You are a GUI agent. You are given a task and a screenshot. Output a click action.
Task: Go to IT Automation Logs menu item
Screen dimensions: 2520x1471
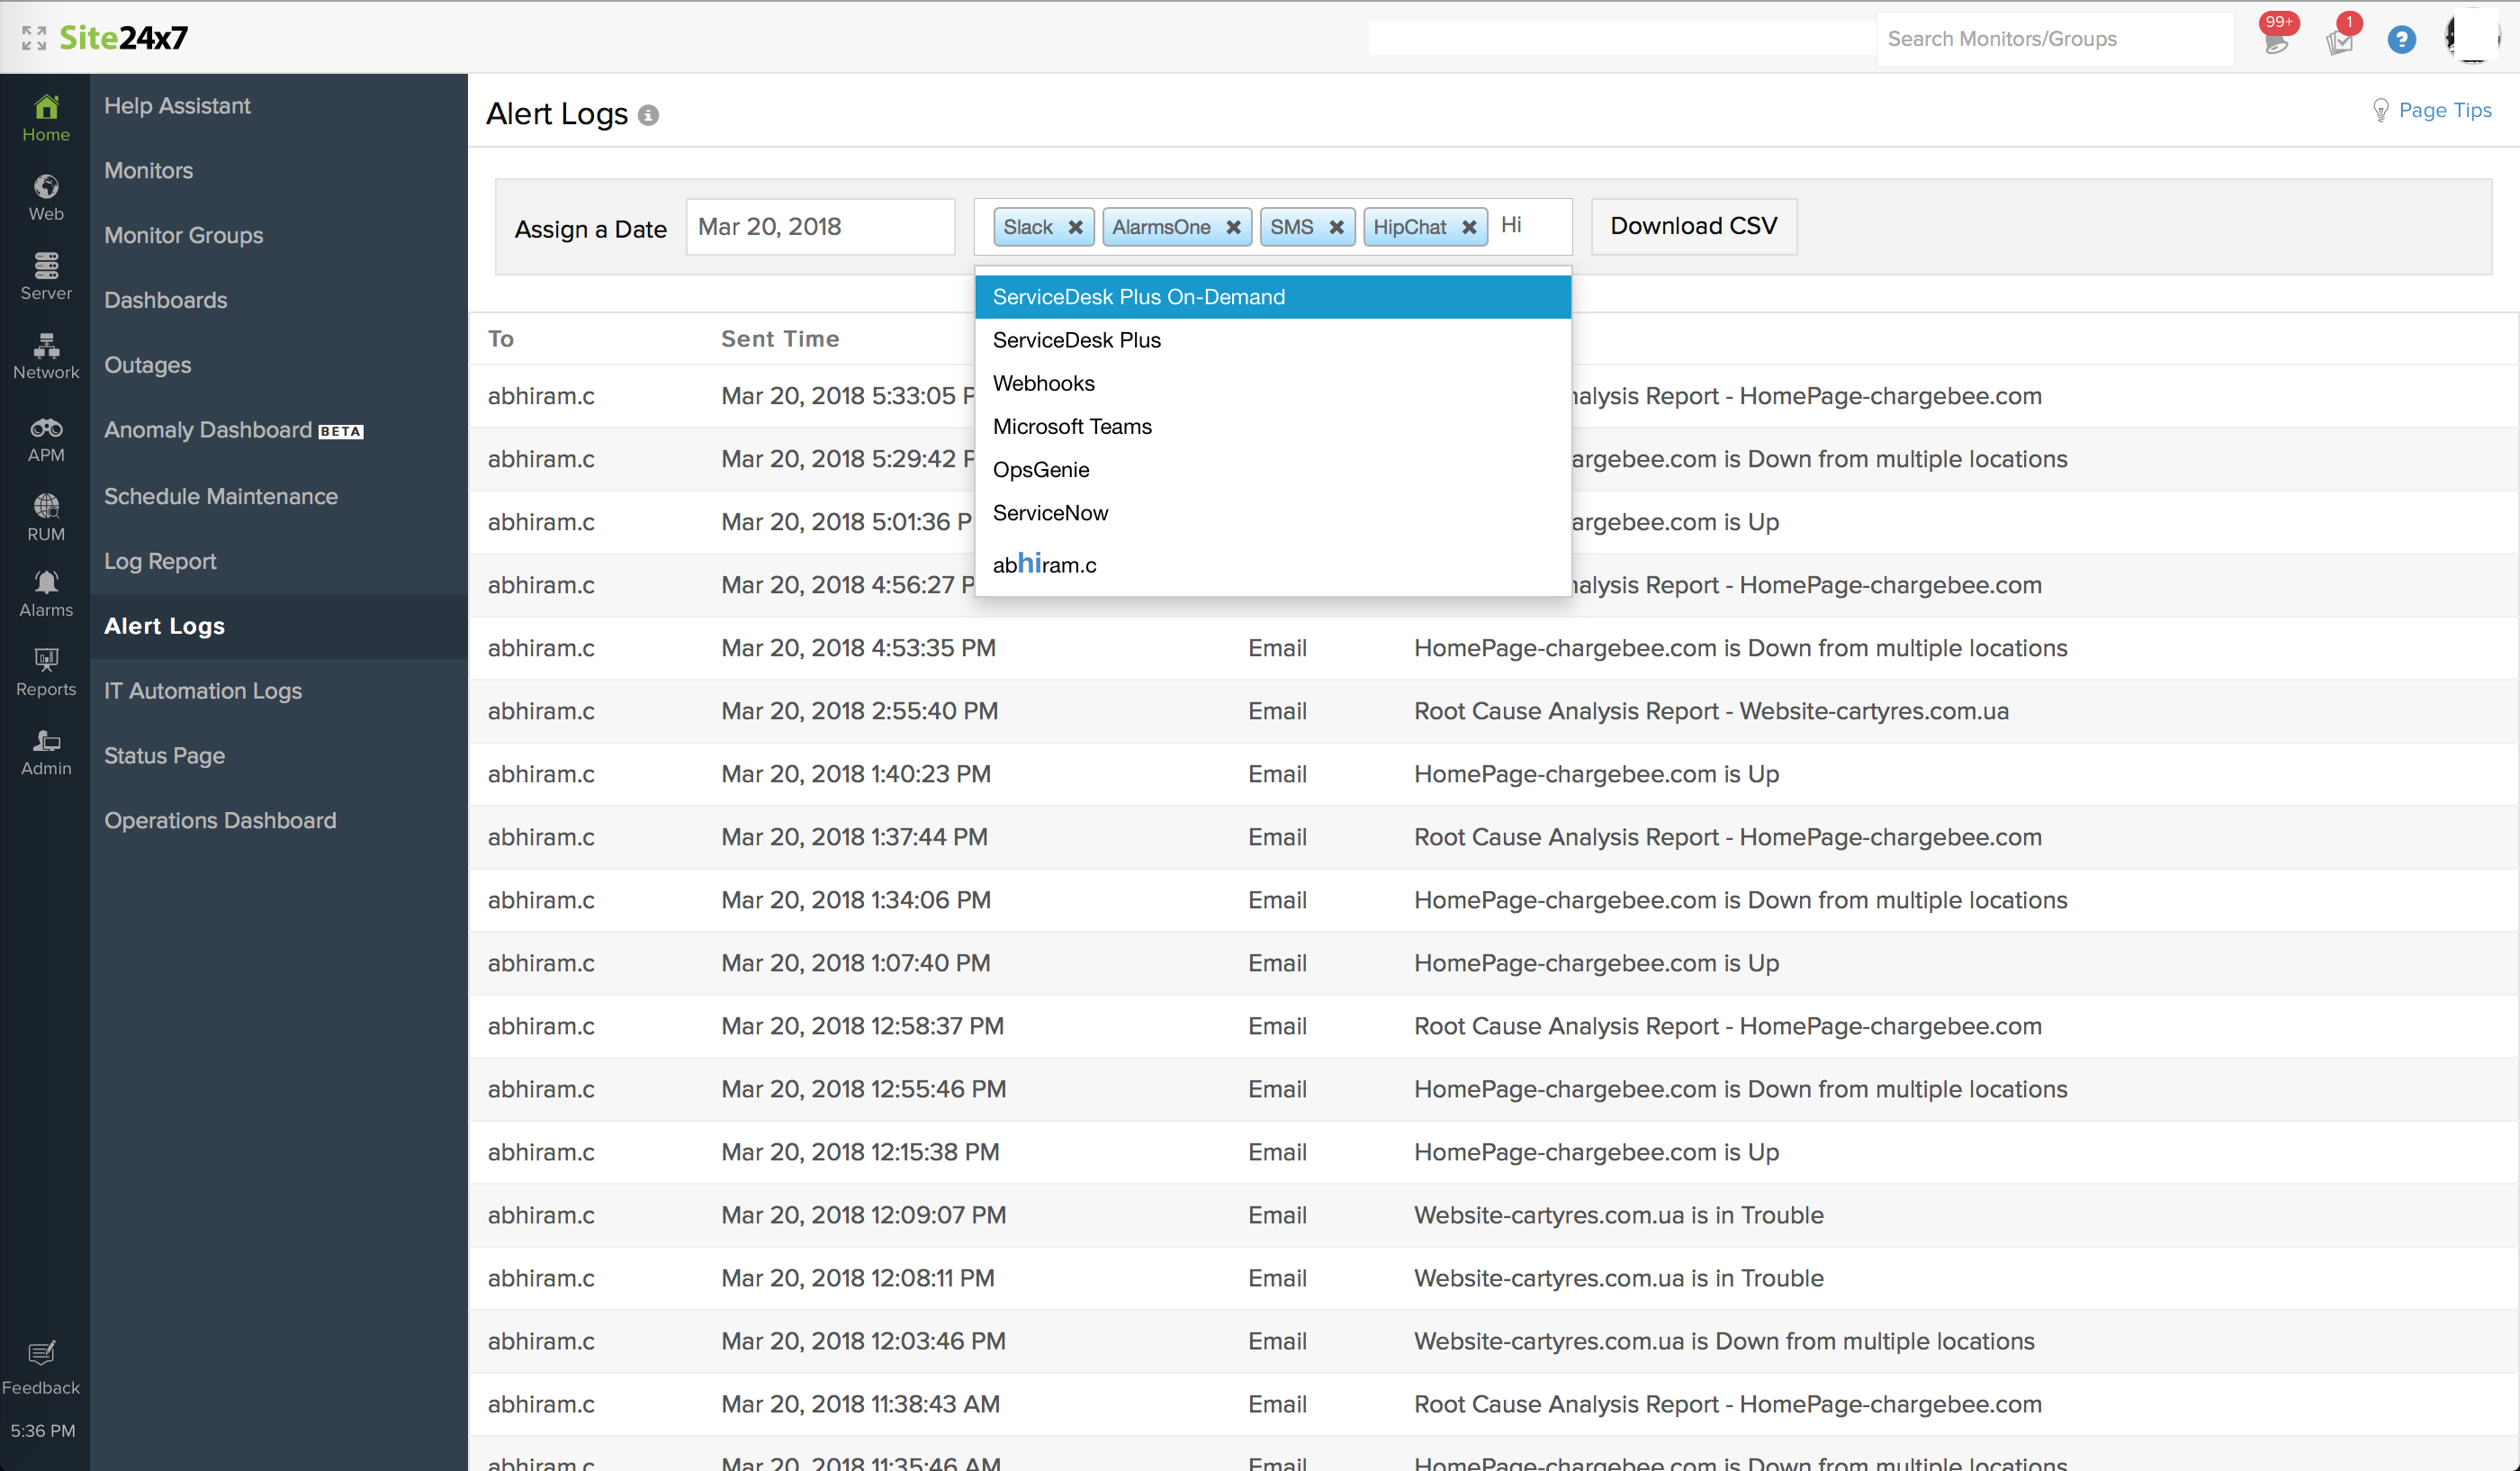pos(203,690)
